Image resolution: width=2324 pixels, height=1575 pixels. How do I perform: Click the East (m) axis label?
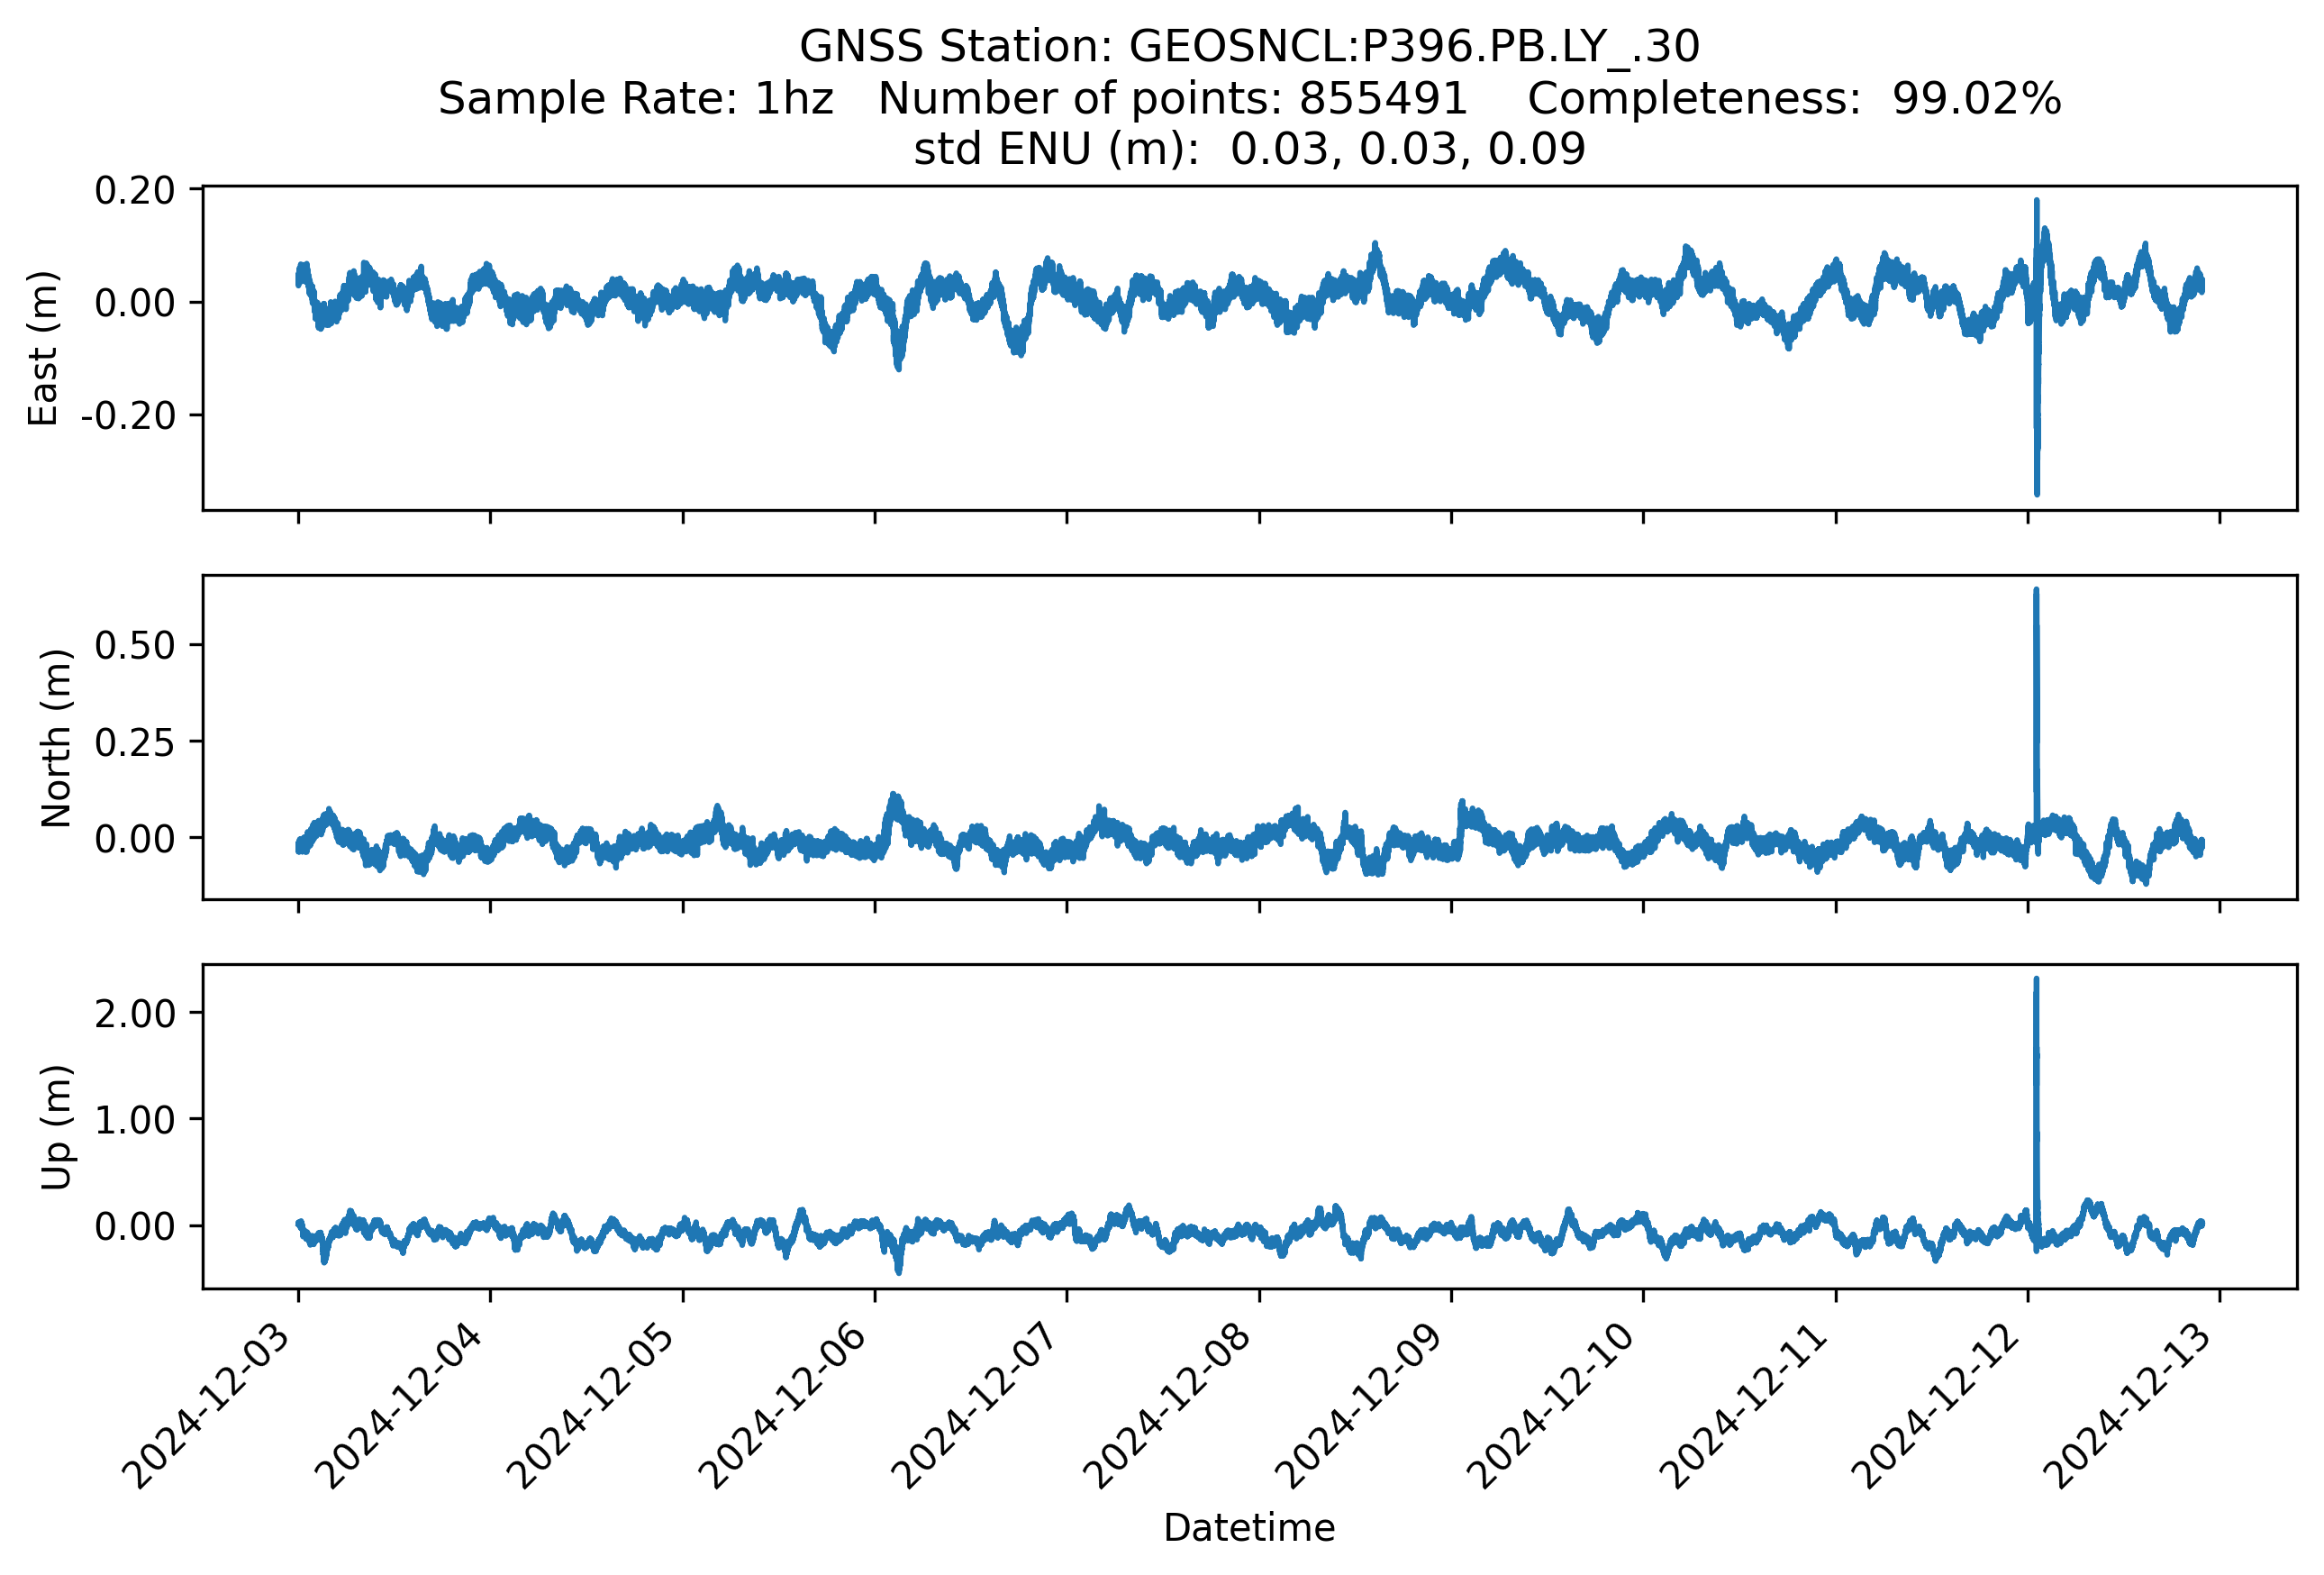(x=43, y=348)
